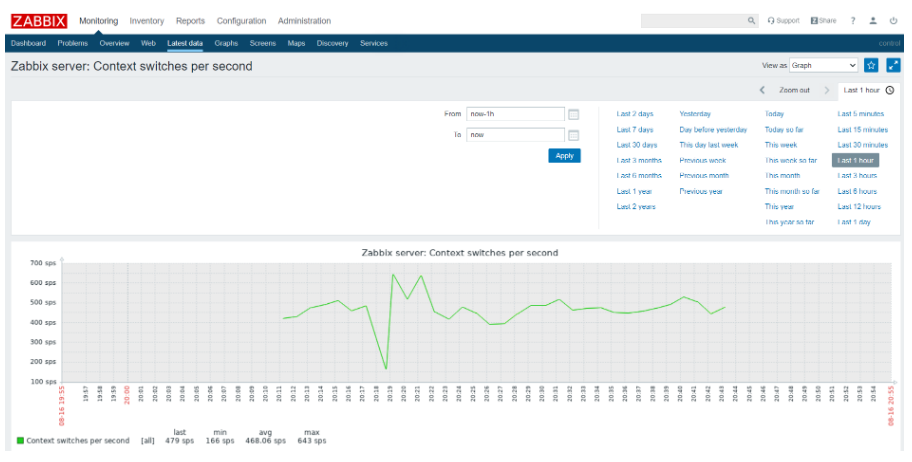The image size is (912, 462).
Task: Click Zoom out
Action: [x=795, y=90]
